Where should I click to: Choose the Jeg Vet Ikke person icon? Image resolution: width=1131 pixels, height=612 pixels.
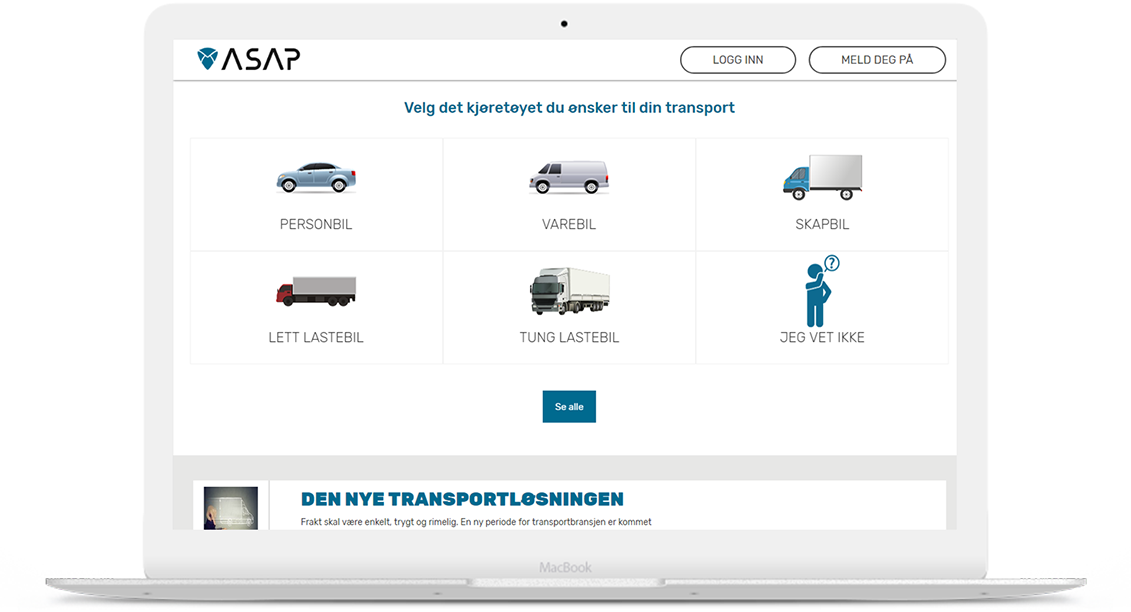(818, 292)
